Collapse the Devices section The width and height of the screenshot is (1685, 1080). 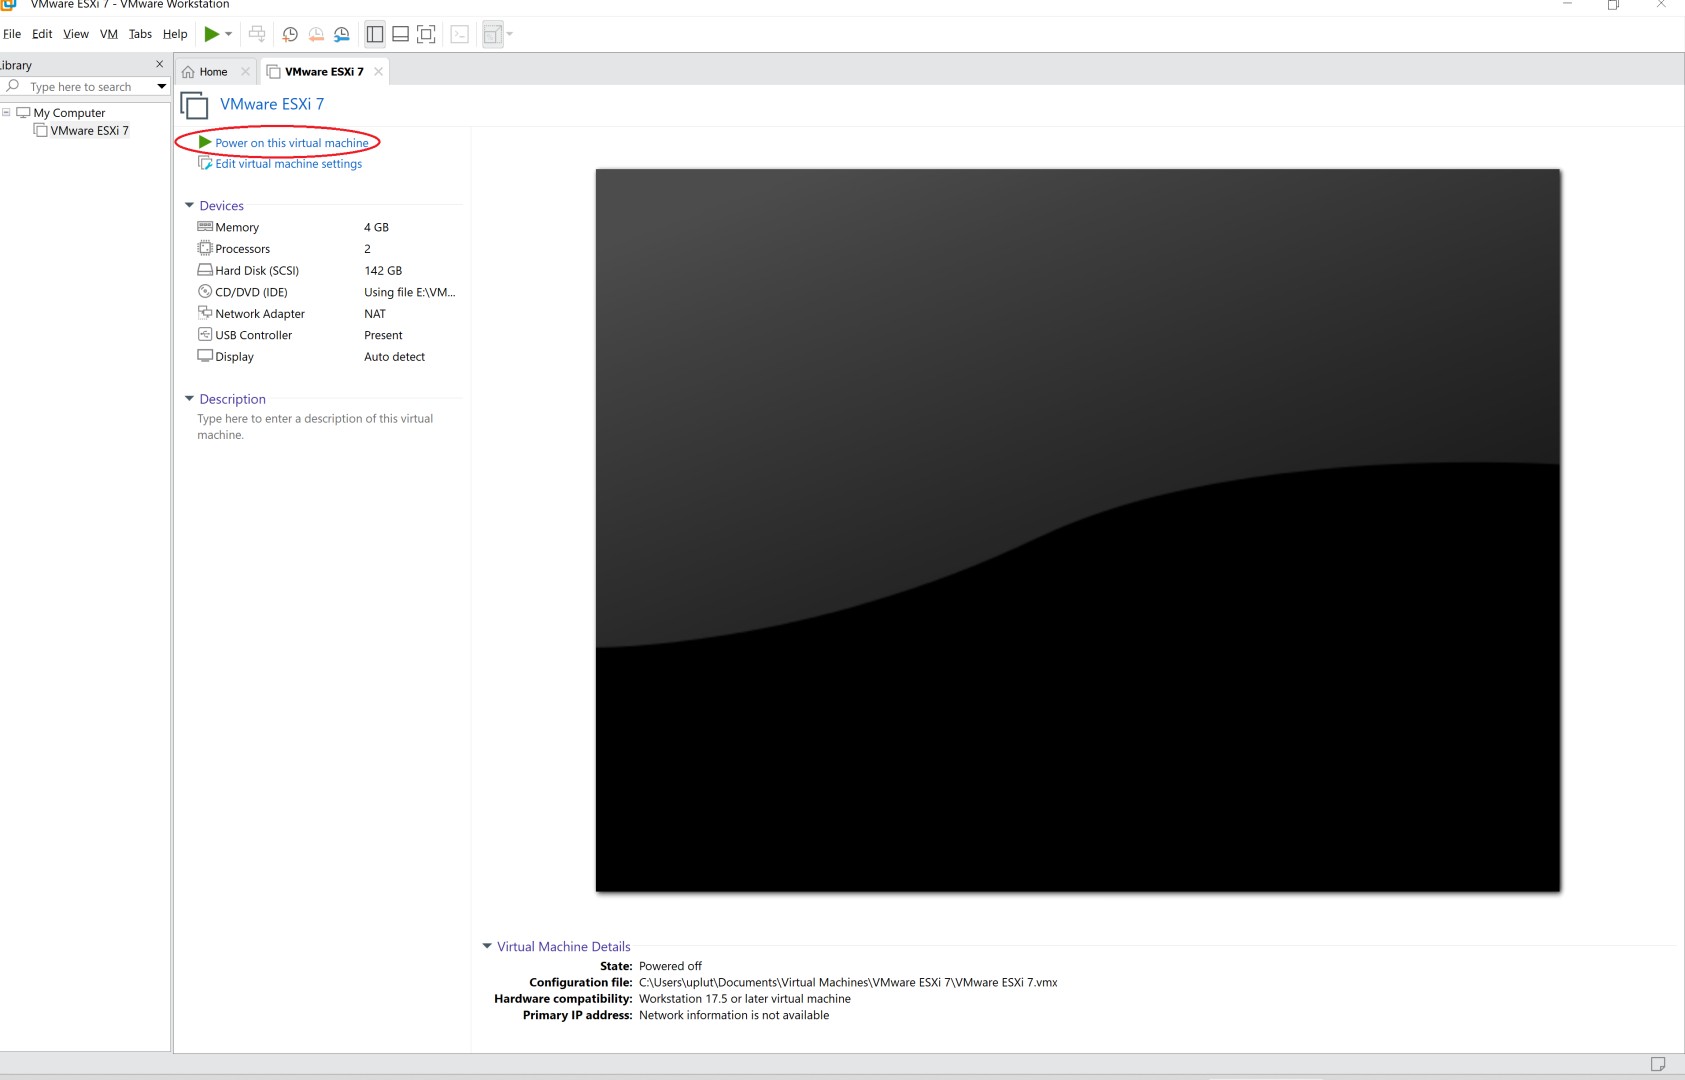point(189,206)
